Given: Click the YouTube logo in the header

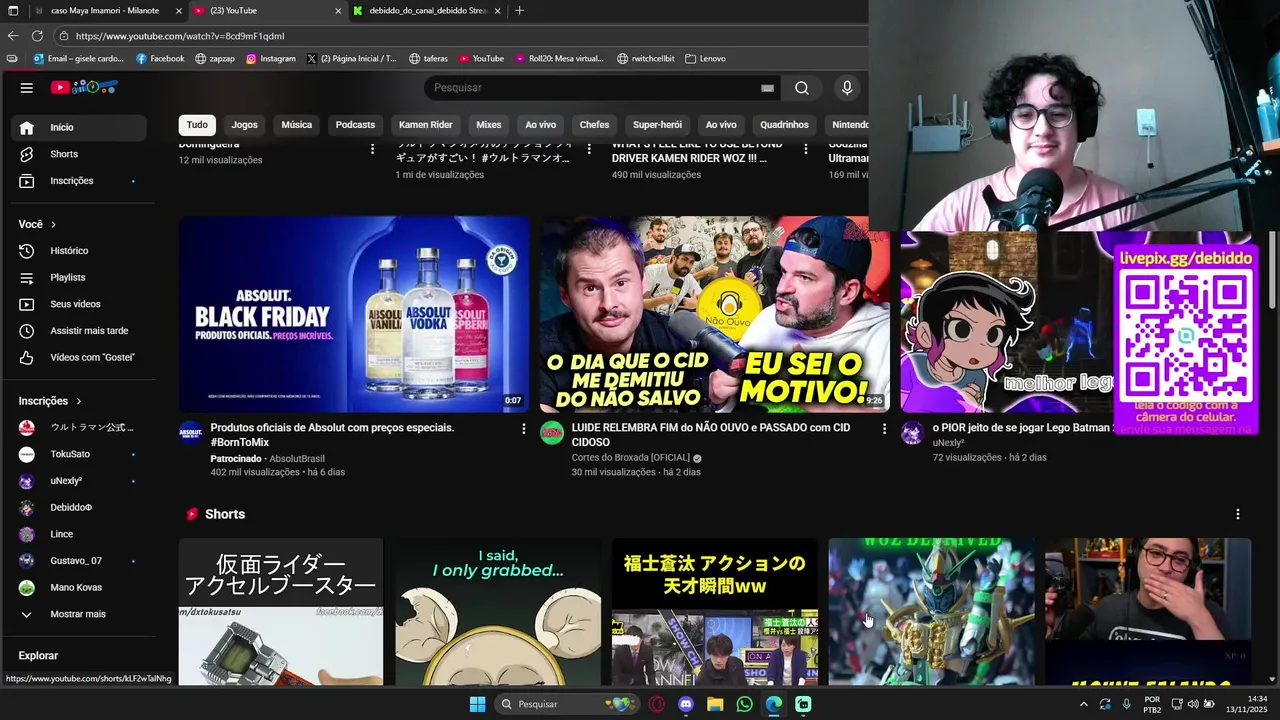Looking at the screenshot, I should click(84, 88).
